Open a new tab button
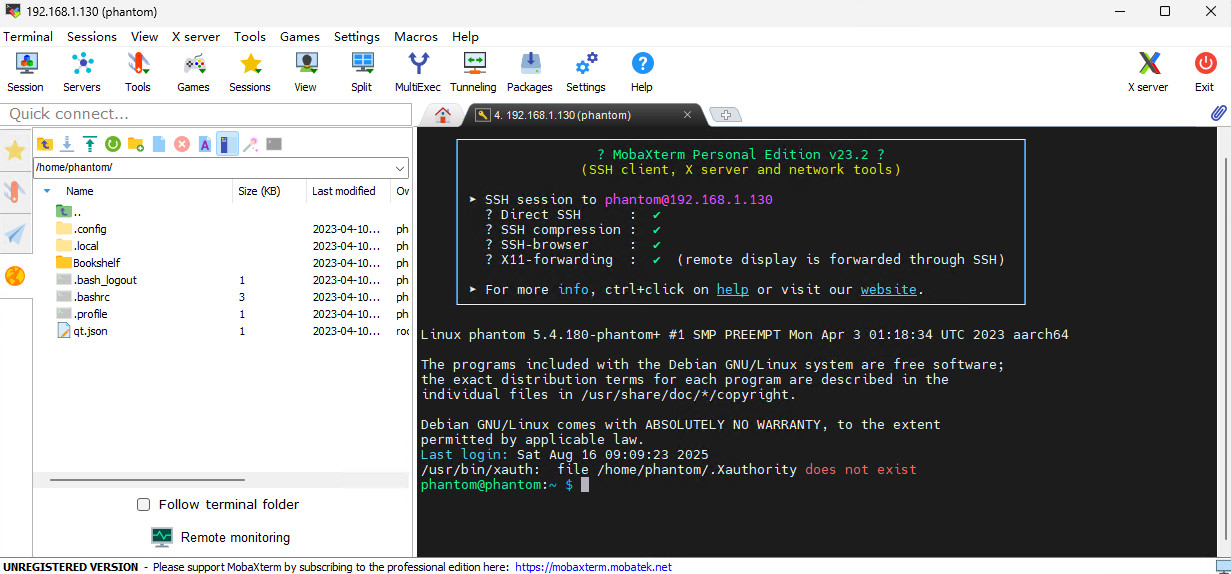This screenshot has height=574, width=1231. tap(726, 115)
